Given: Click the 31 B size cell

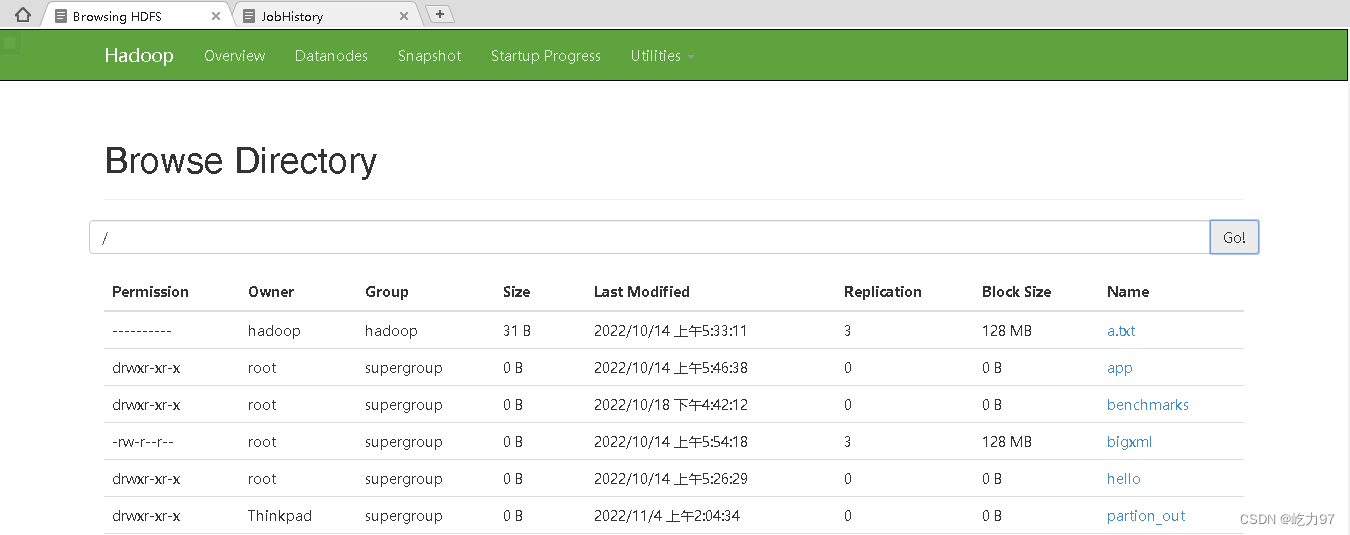Looking at the screenshot, I should [517, 330].
